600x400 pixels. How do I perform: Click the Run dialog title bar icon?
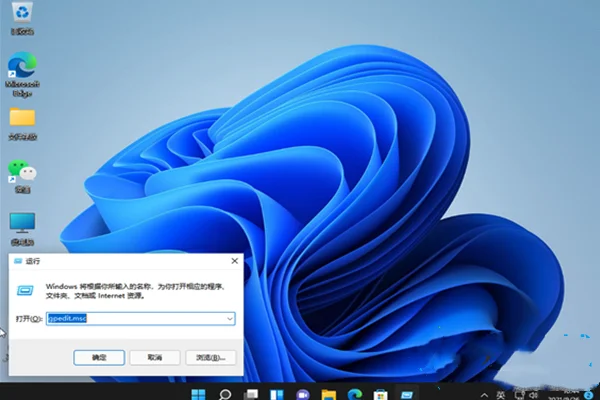click(x=18, y=261)
